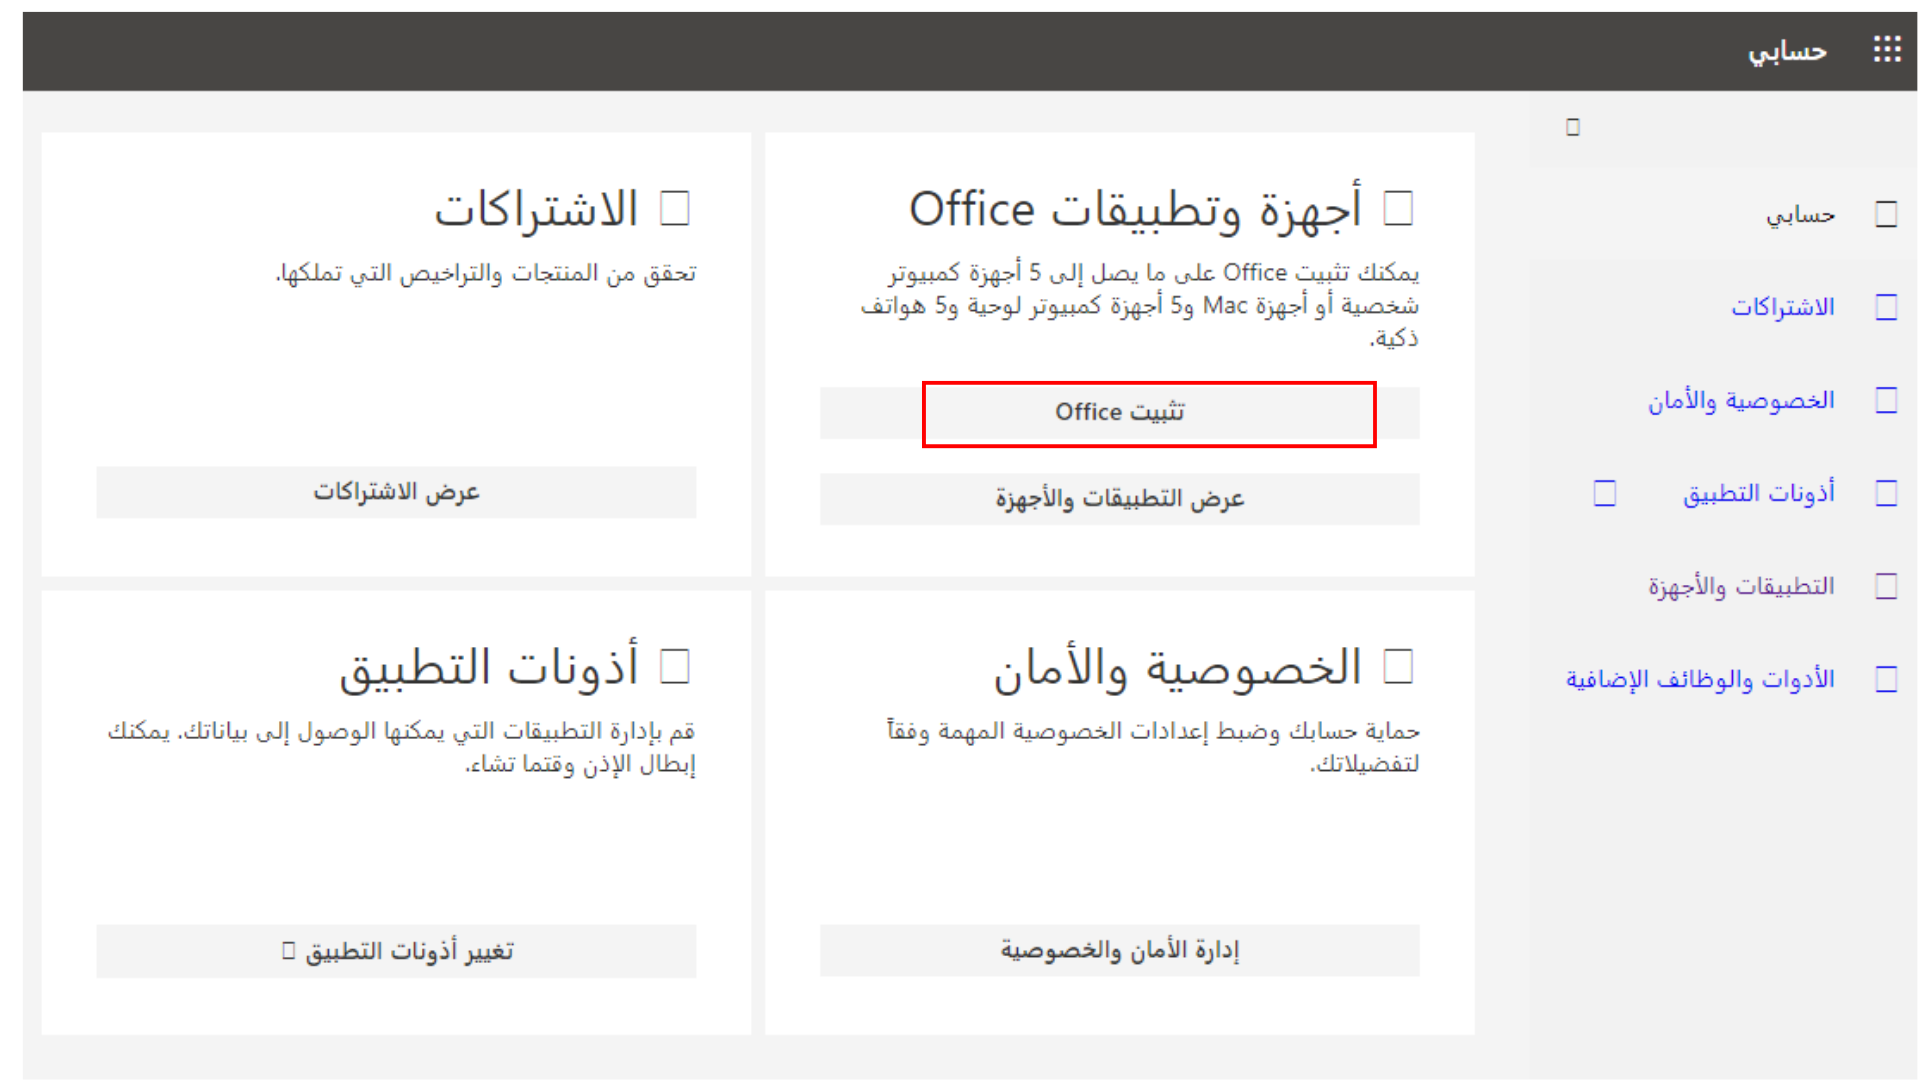This screenshot has height=1080, width=1920.
Task: Click the الاشتراكات sidebar icon
Action: (1886, 307)
